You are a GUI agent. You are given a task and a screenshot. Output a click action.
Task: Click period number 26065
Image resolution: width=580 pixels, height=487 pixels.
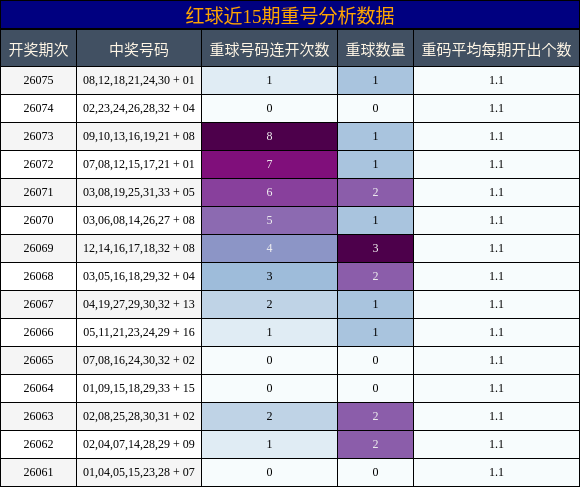pyautogui.click(x=38, y=360)
